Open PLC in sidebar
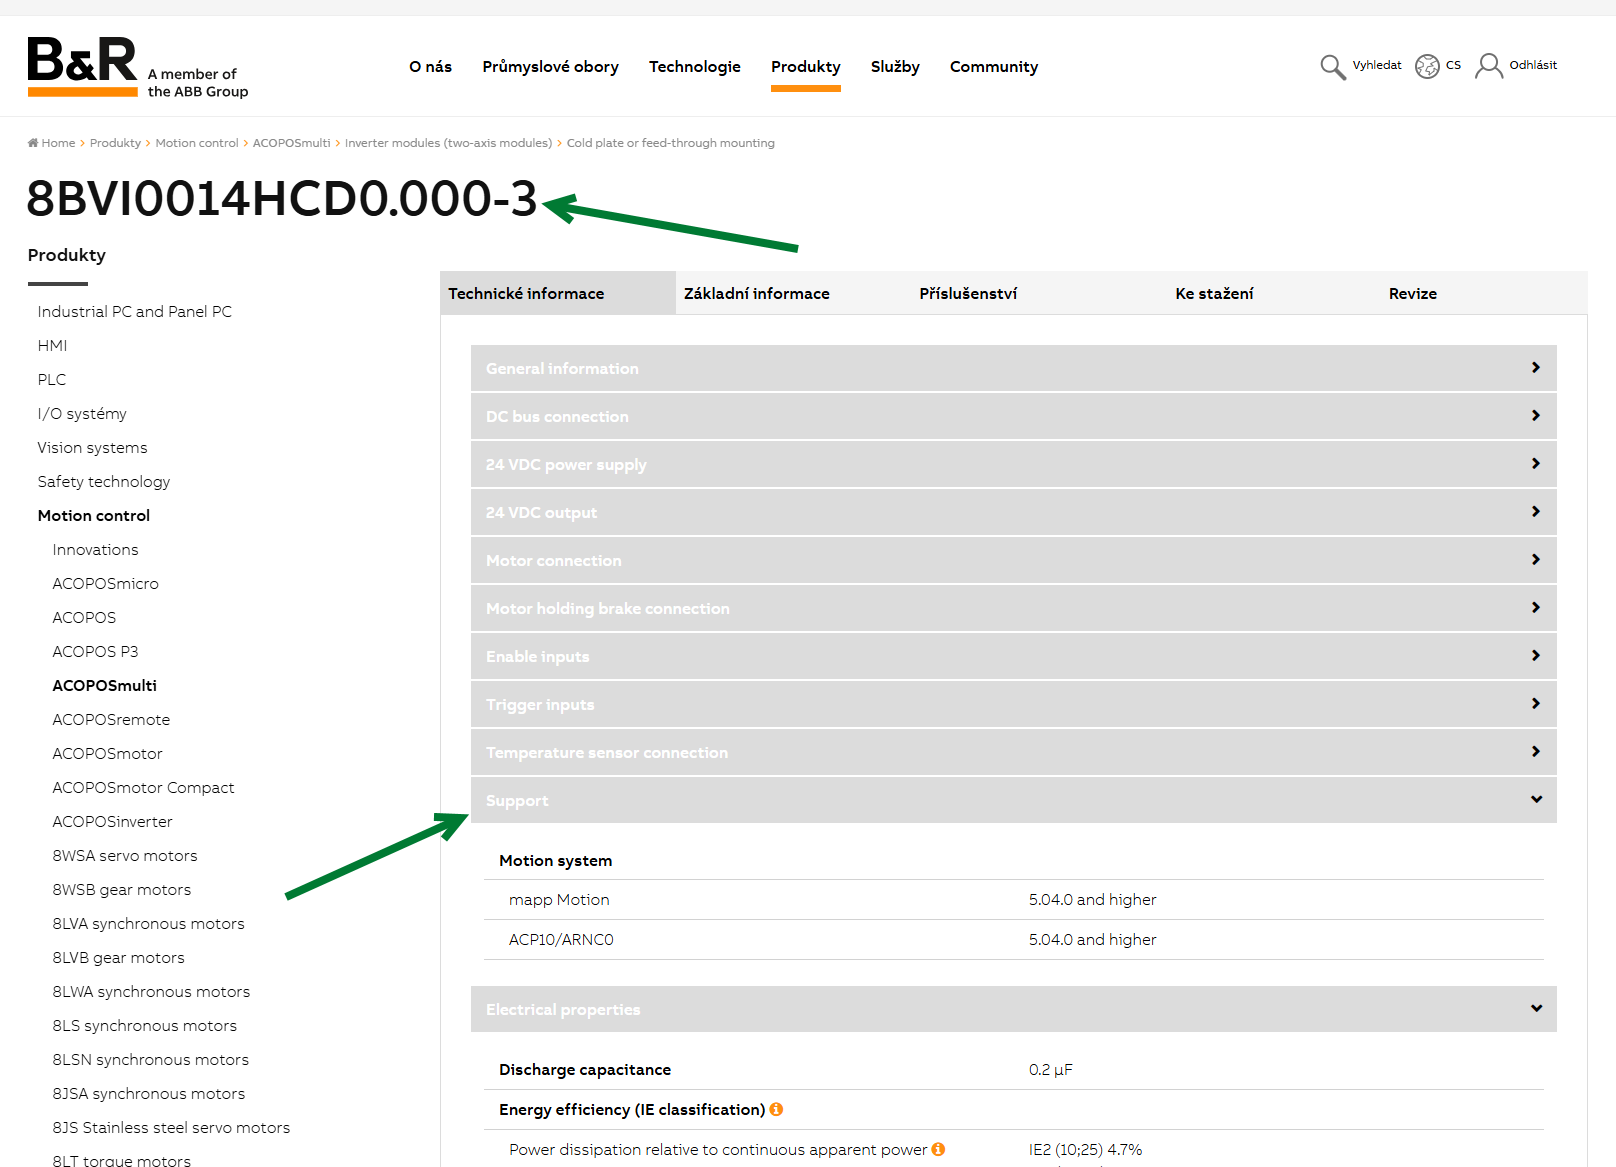 point(52,380)
